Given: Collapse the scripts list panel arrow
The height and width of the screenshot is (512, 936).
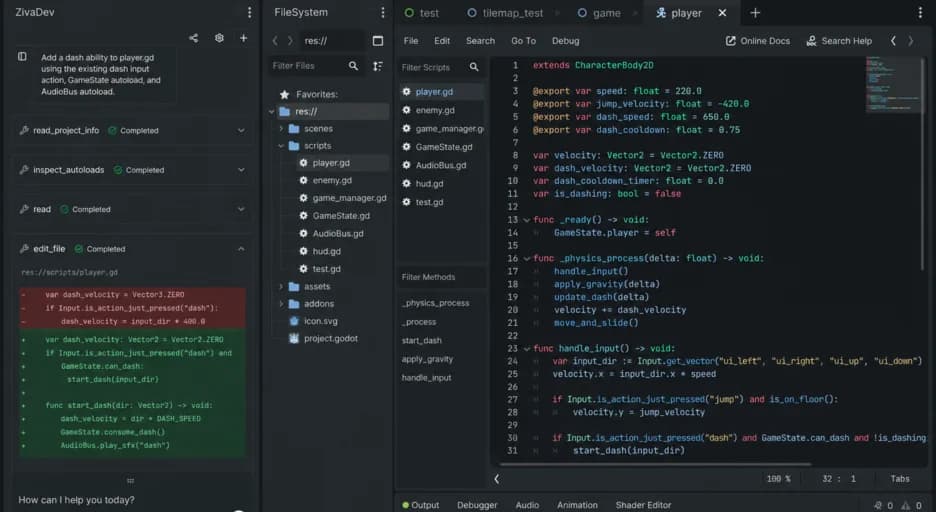Looking at the screenshot, I should pos(497,479).
